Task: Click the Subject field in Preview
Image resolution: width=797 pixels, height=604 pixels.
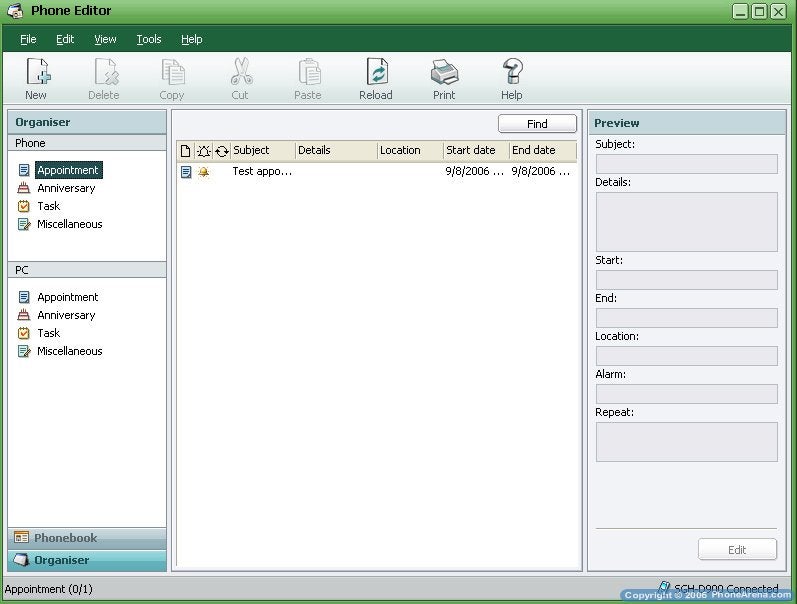Action: (x=687, y=164)
